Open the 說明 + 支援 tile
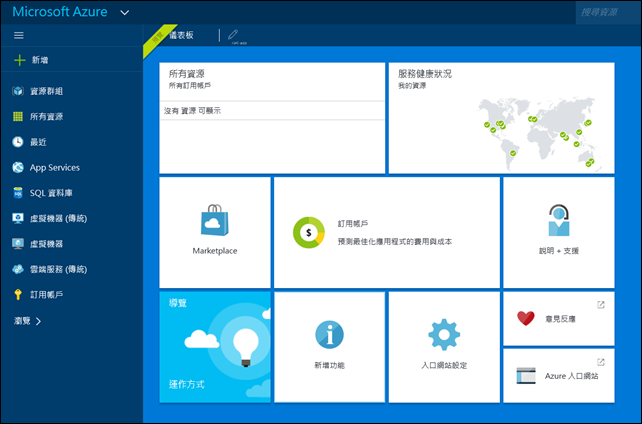This screenshot has height=424, width=642. (x=558, y=232)
